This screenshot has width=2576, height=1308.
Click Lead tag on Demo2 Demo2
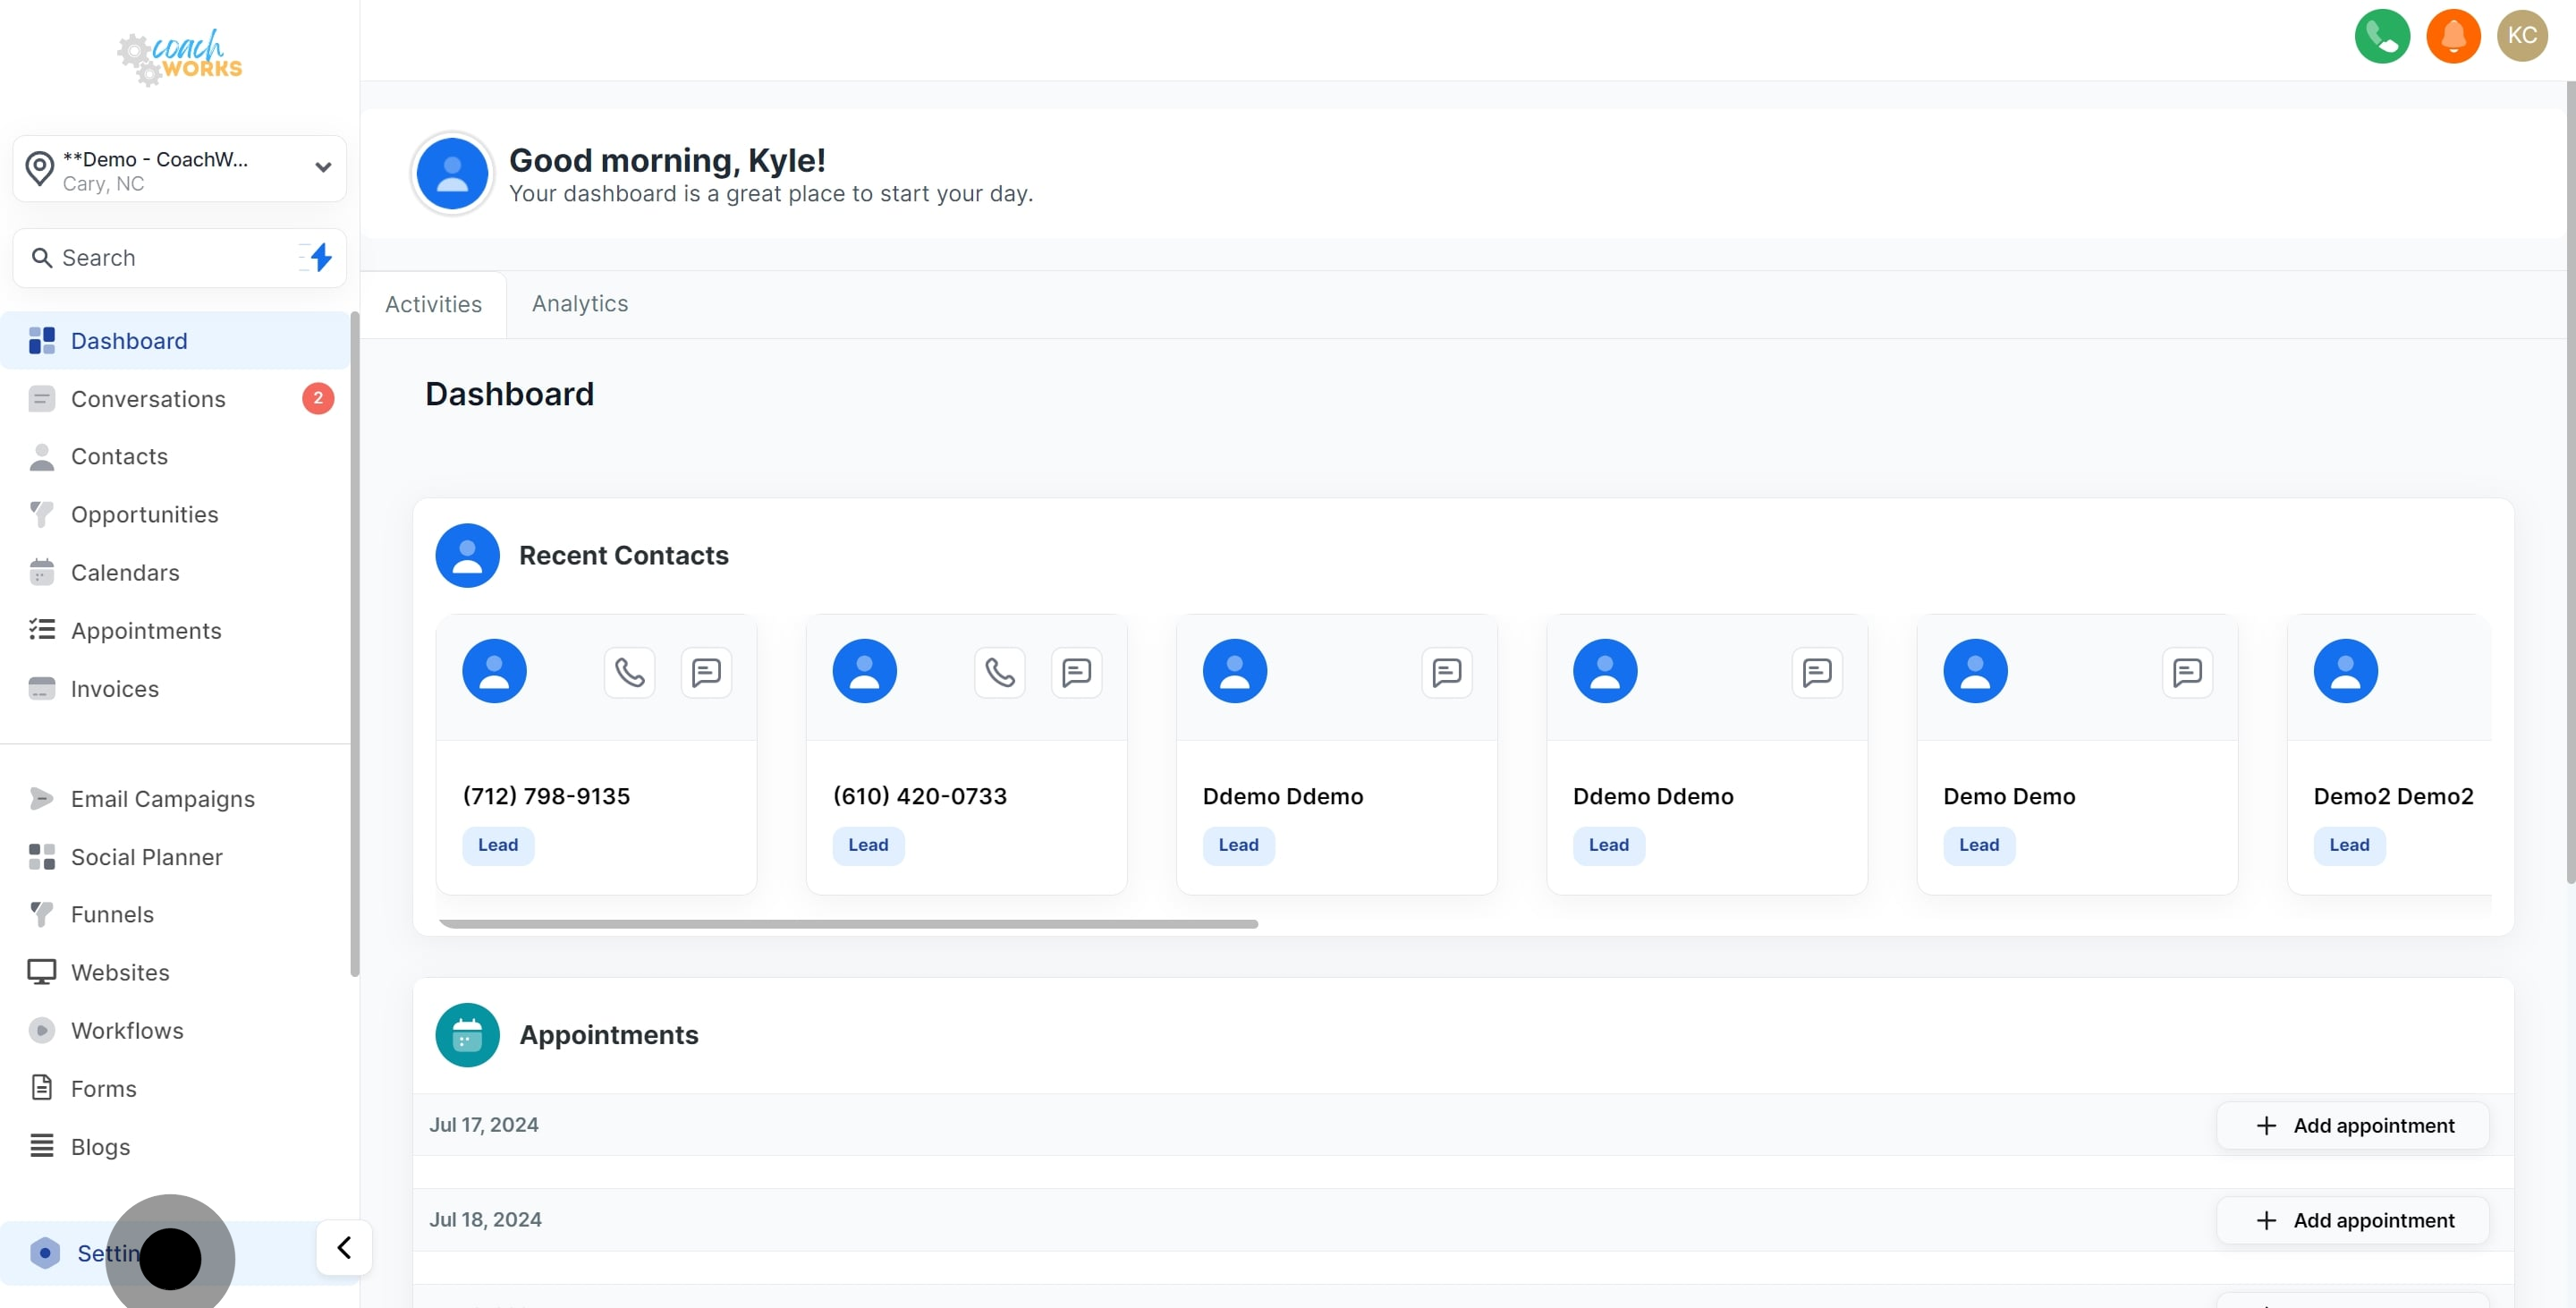pyautogui.click(x=2348, y=845)
